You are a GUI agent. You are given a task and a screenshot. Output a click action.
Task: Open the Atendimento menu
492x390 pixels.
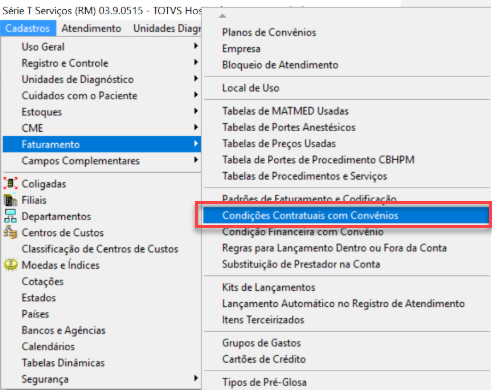click(x=91, y=28)
